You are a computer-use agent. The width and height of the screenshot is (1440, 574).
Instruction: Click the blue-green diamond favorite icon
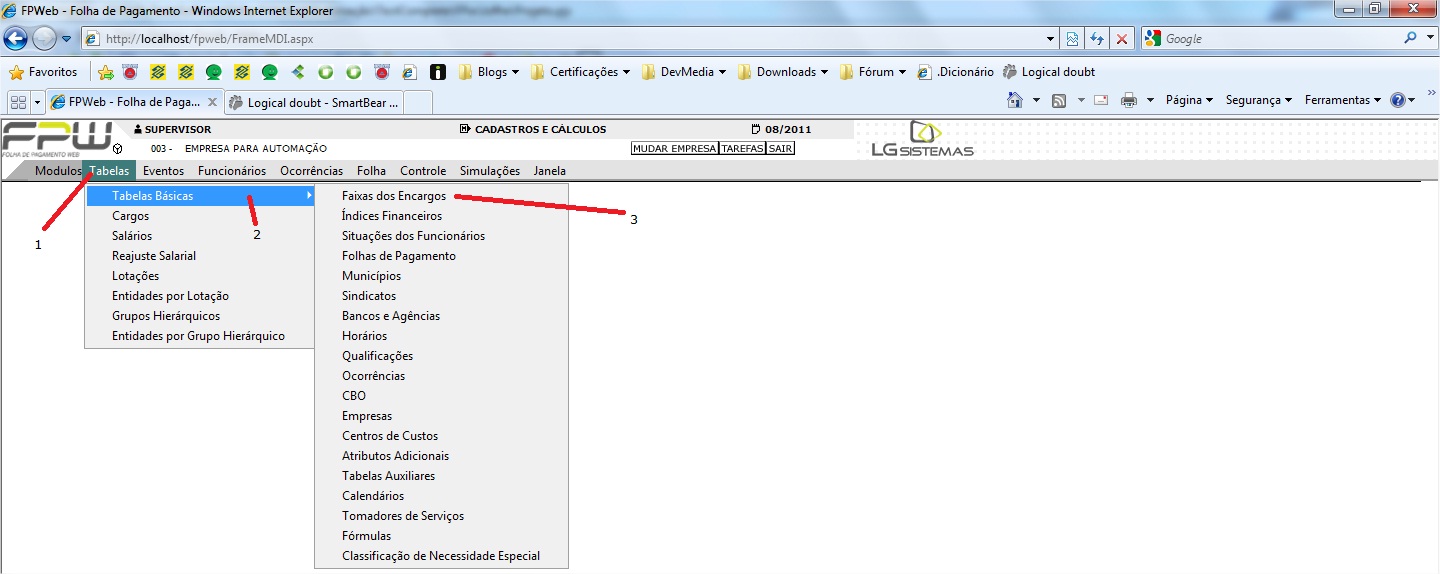[297, 72]
